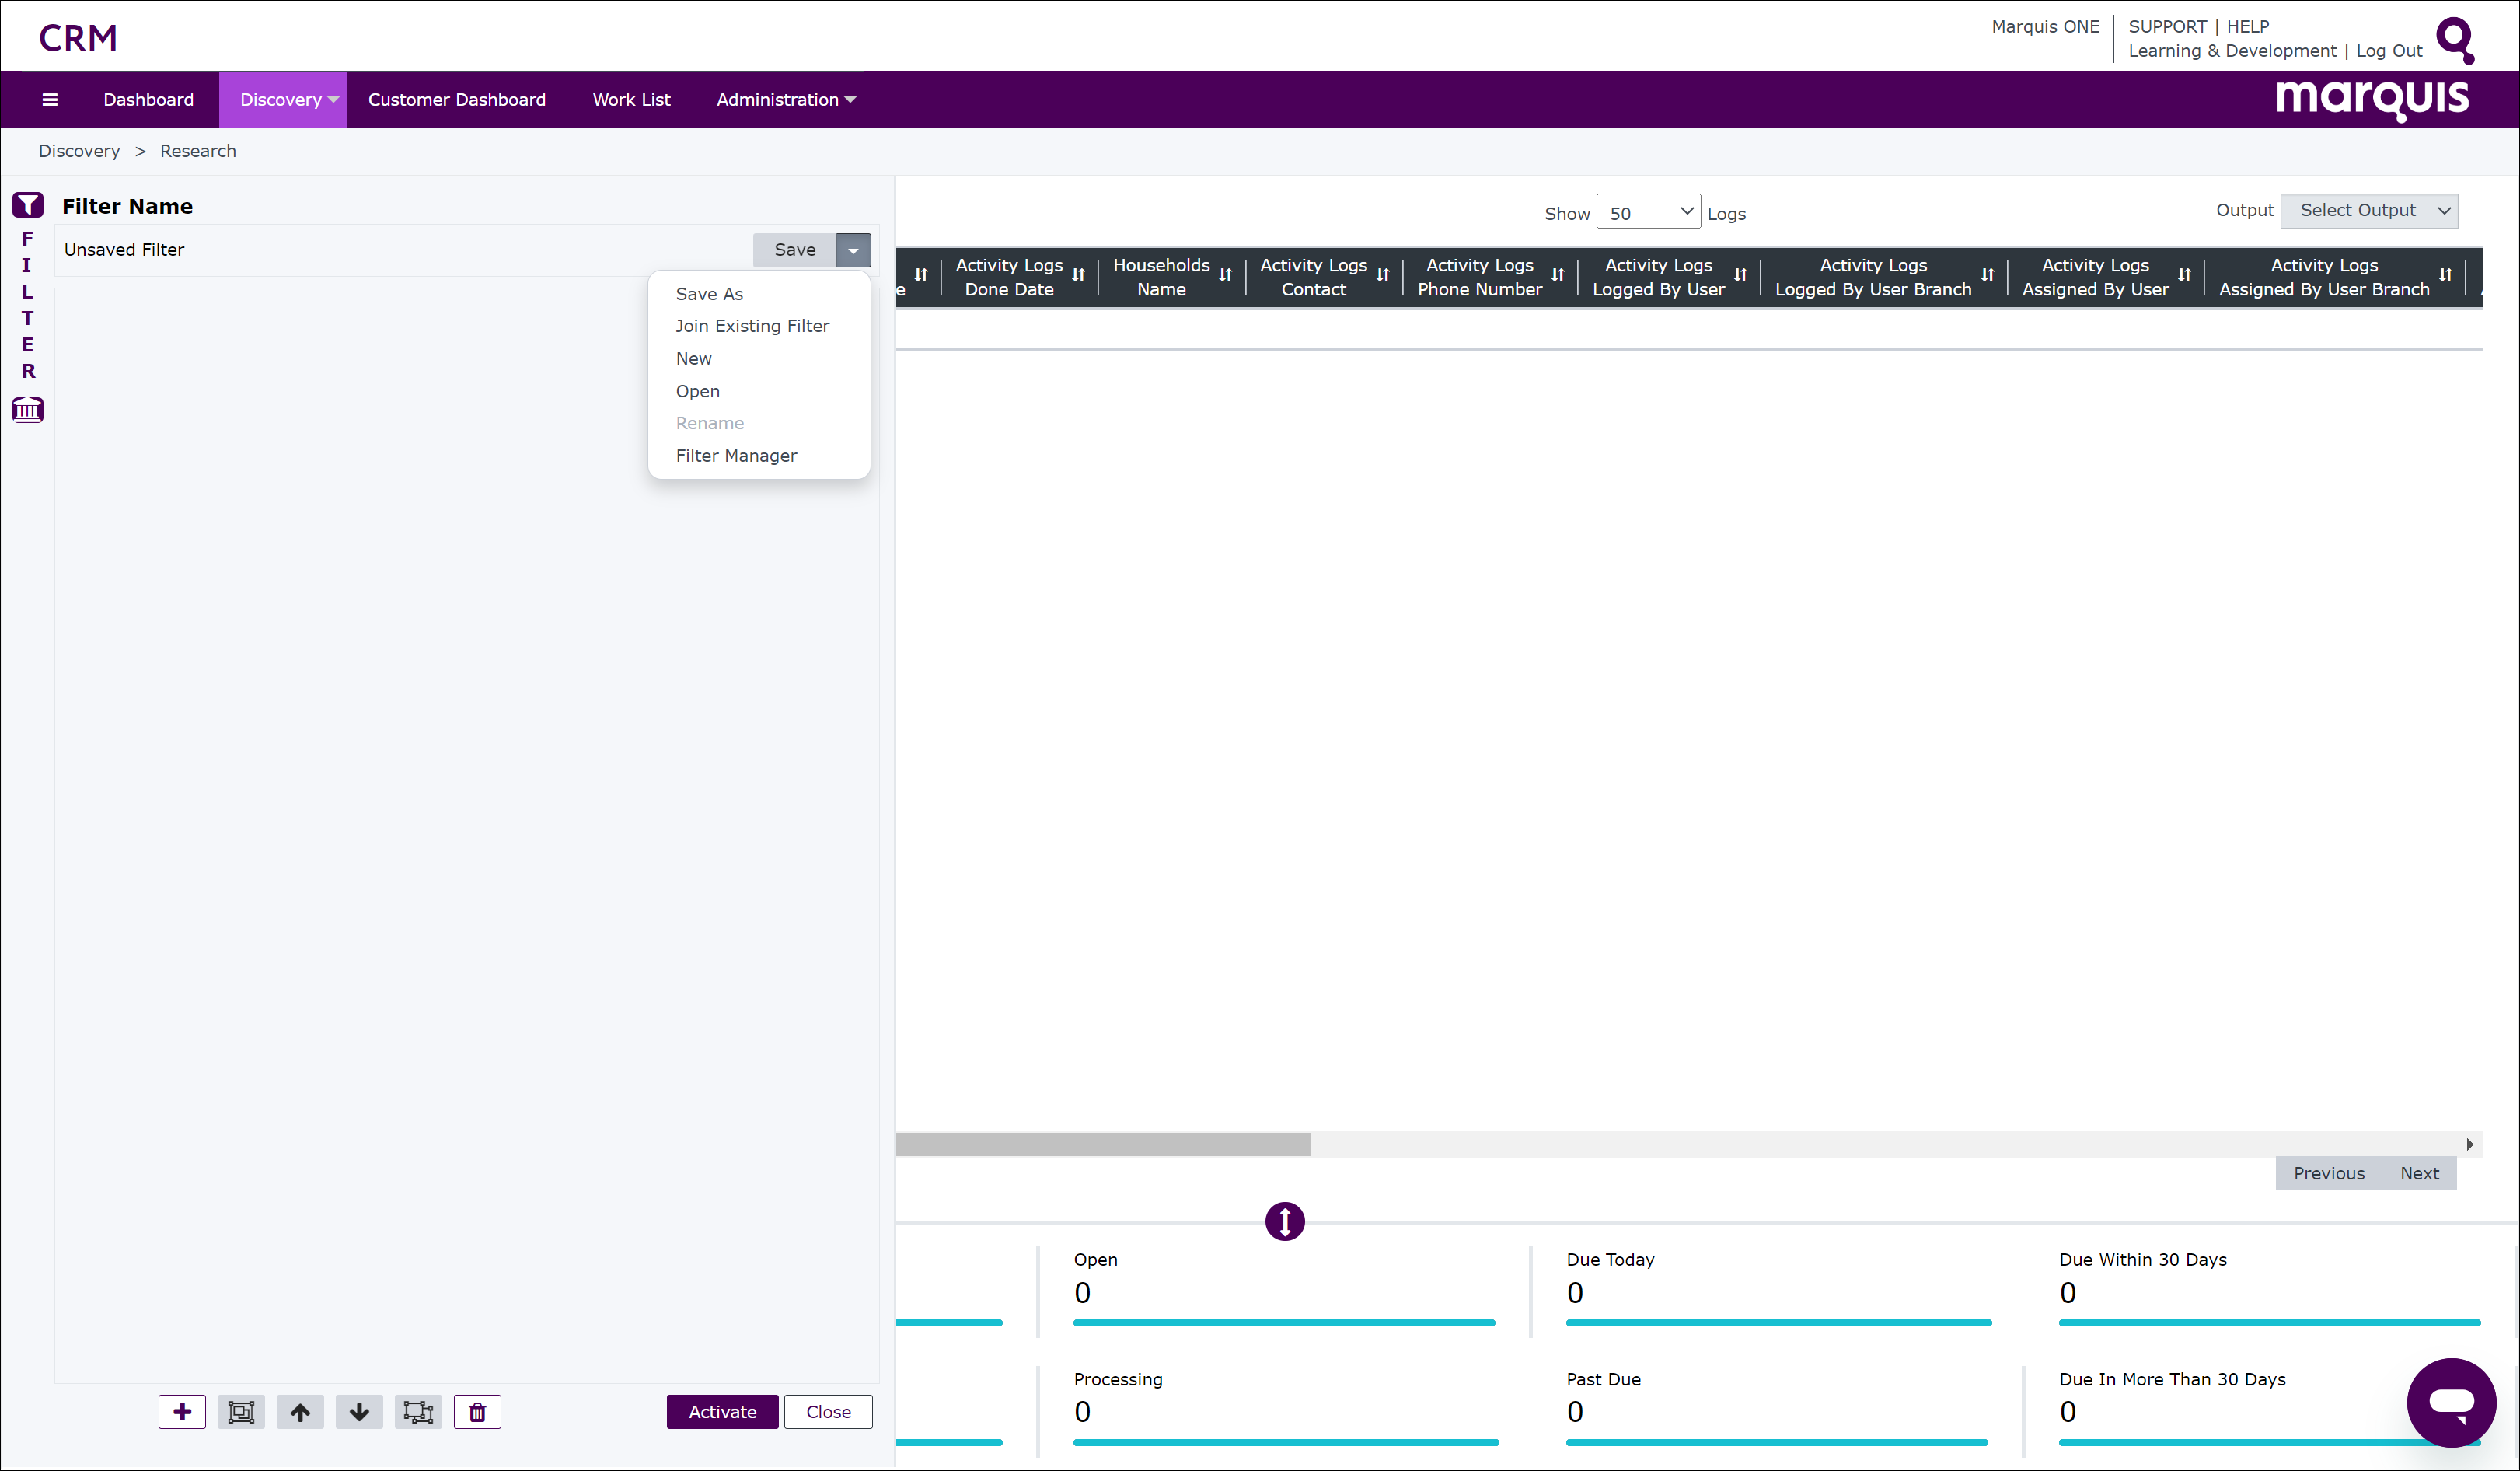Open the Filter funnel icon sidebar panel
The width and height of the screenshot is (2520, 1471).
point(27,204)
